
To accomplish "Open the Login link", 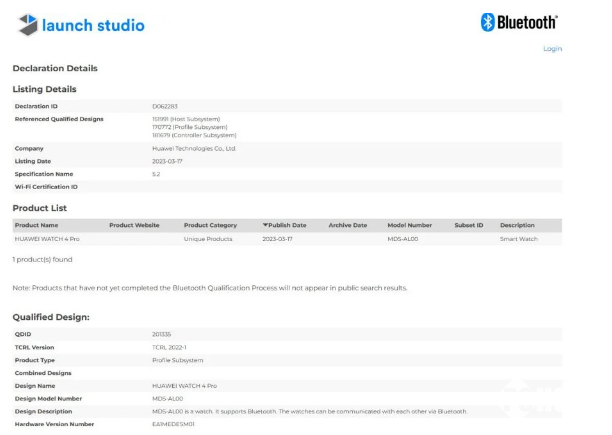I will coord(552,48).
